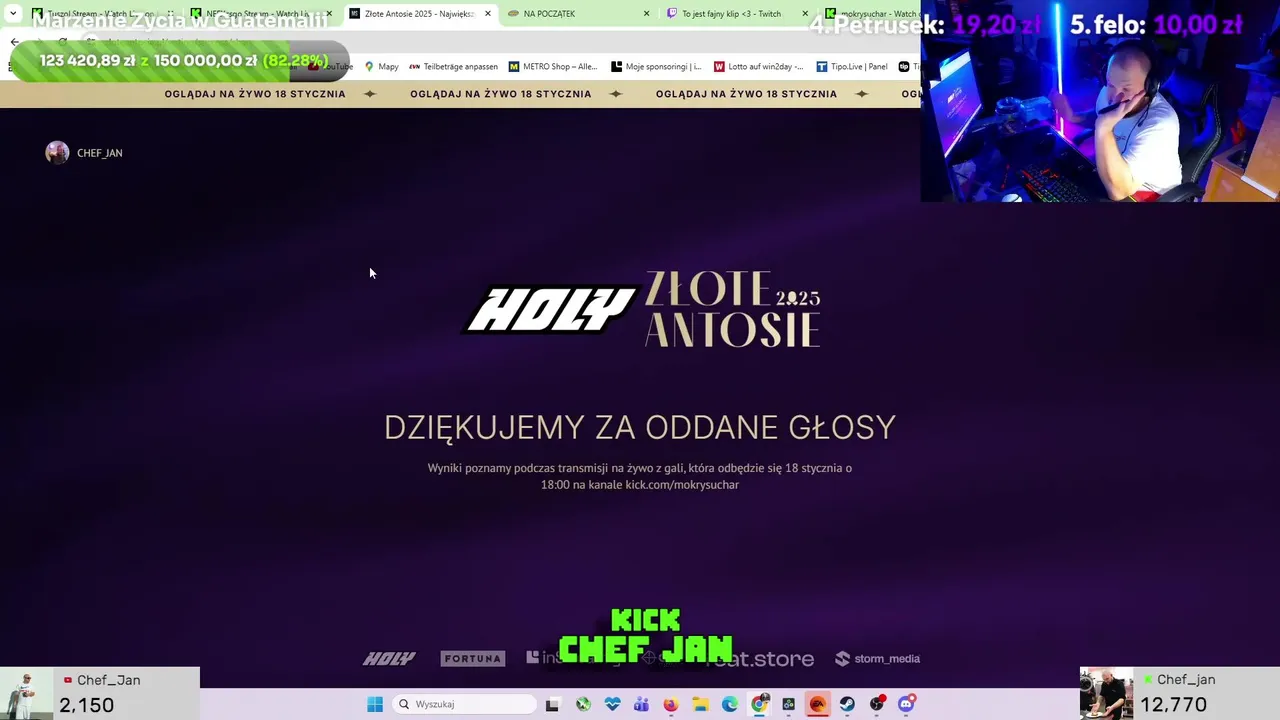This screenshot has height=720, width=1280.
Task: Open the green Xbox-style taskbar app
Action: pos(583,704)
